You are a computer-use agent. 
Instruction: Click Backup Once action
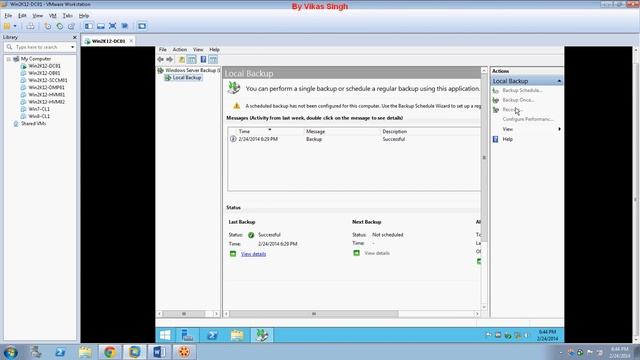[518, 100]
